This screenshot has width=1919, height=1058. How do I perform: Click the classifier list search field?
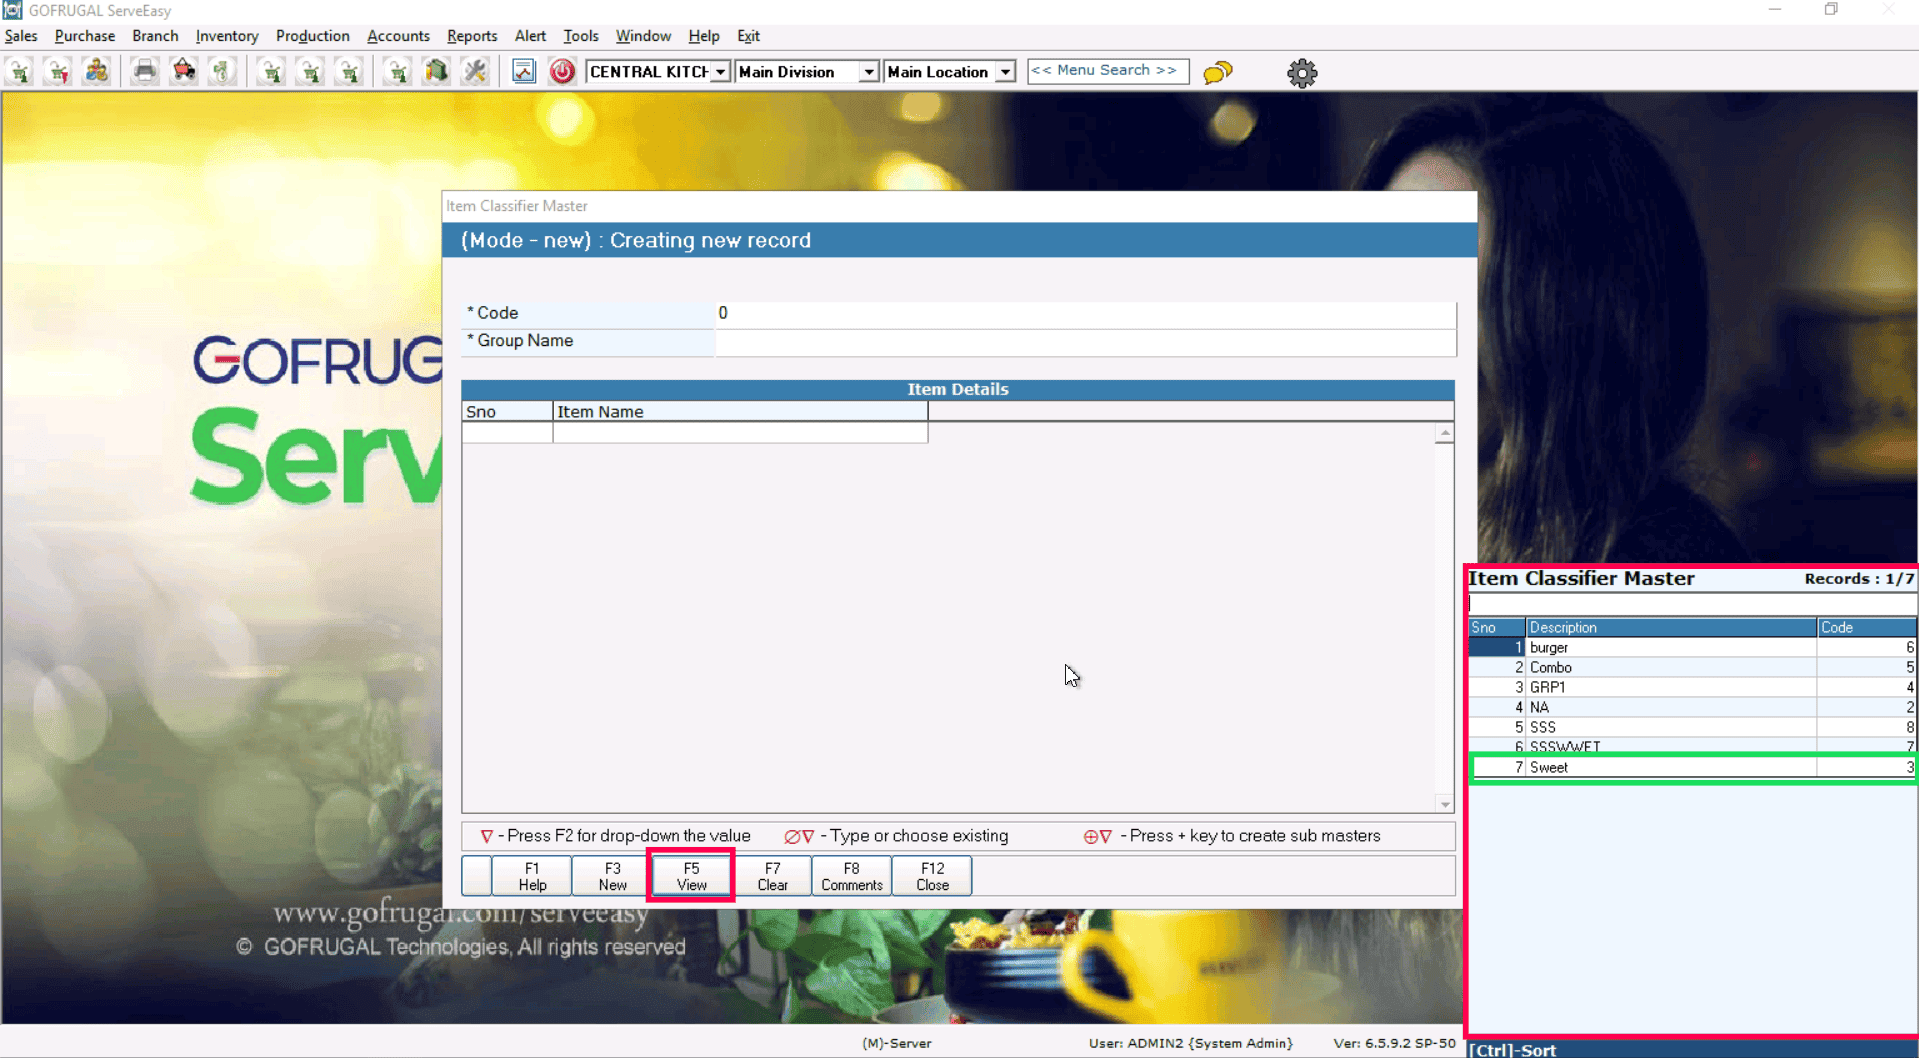[x=1692, y=604]
